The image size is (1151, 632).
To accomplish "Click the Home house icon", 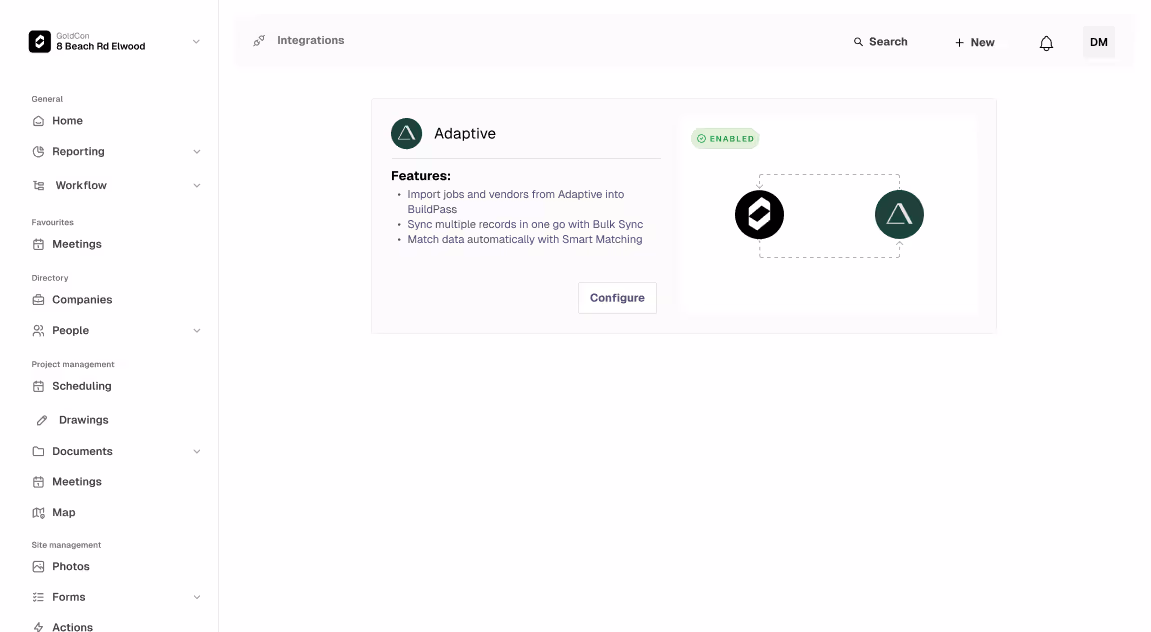I will (38, 121).
